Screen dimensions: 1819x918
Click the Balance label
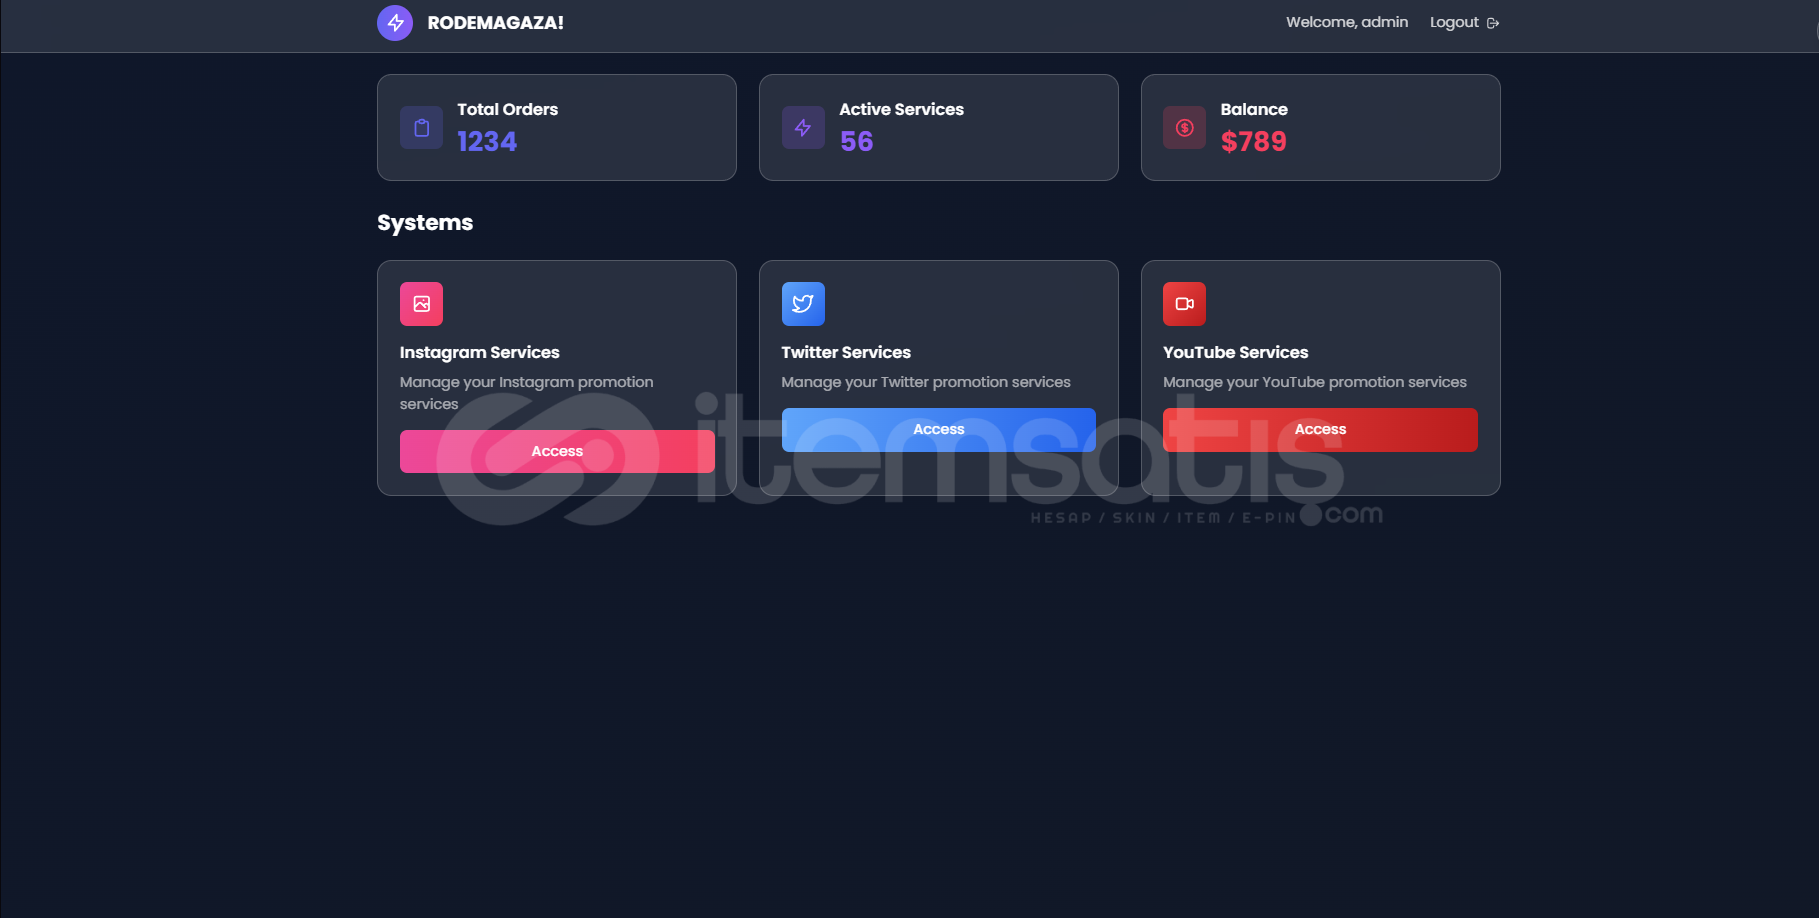tap(1254, 109)
